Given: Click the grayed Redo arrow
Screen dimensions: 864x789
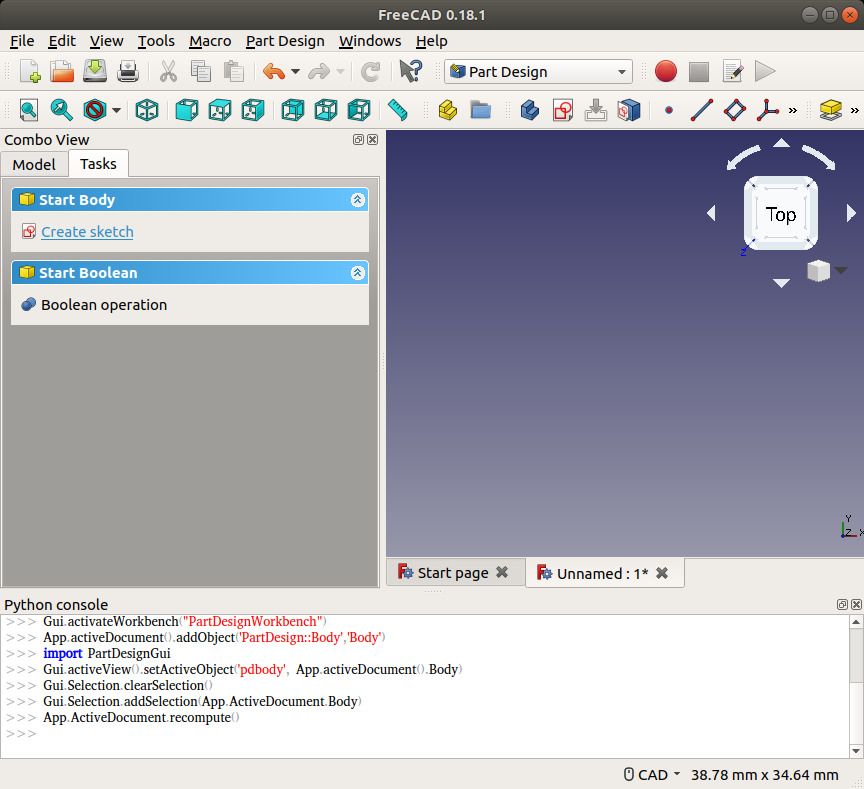Looking at the screenshot, I should click(x=319, y=72).
